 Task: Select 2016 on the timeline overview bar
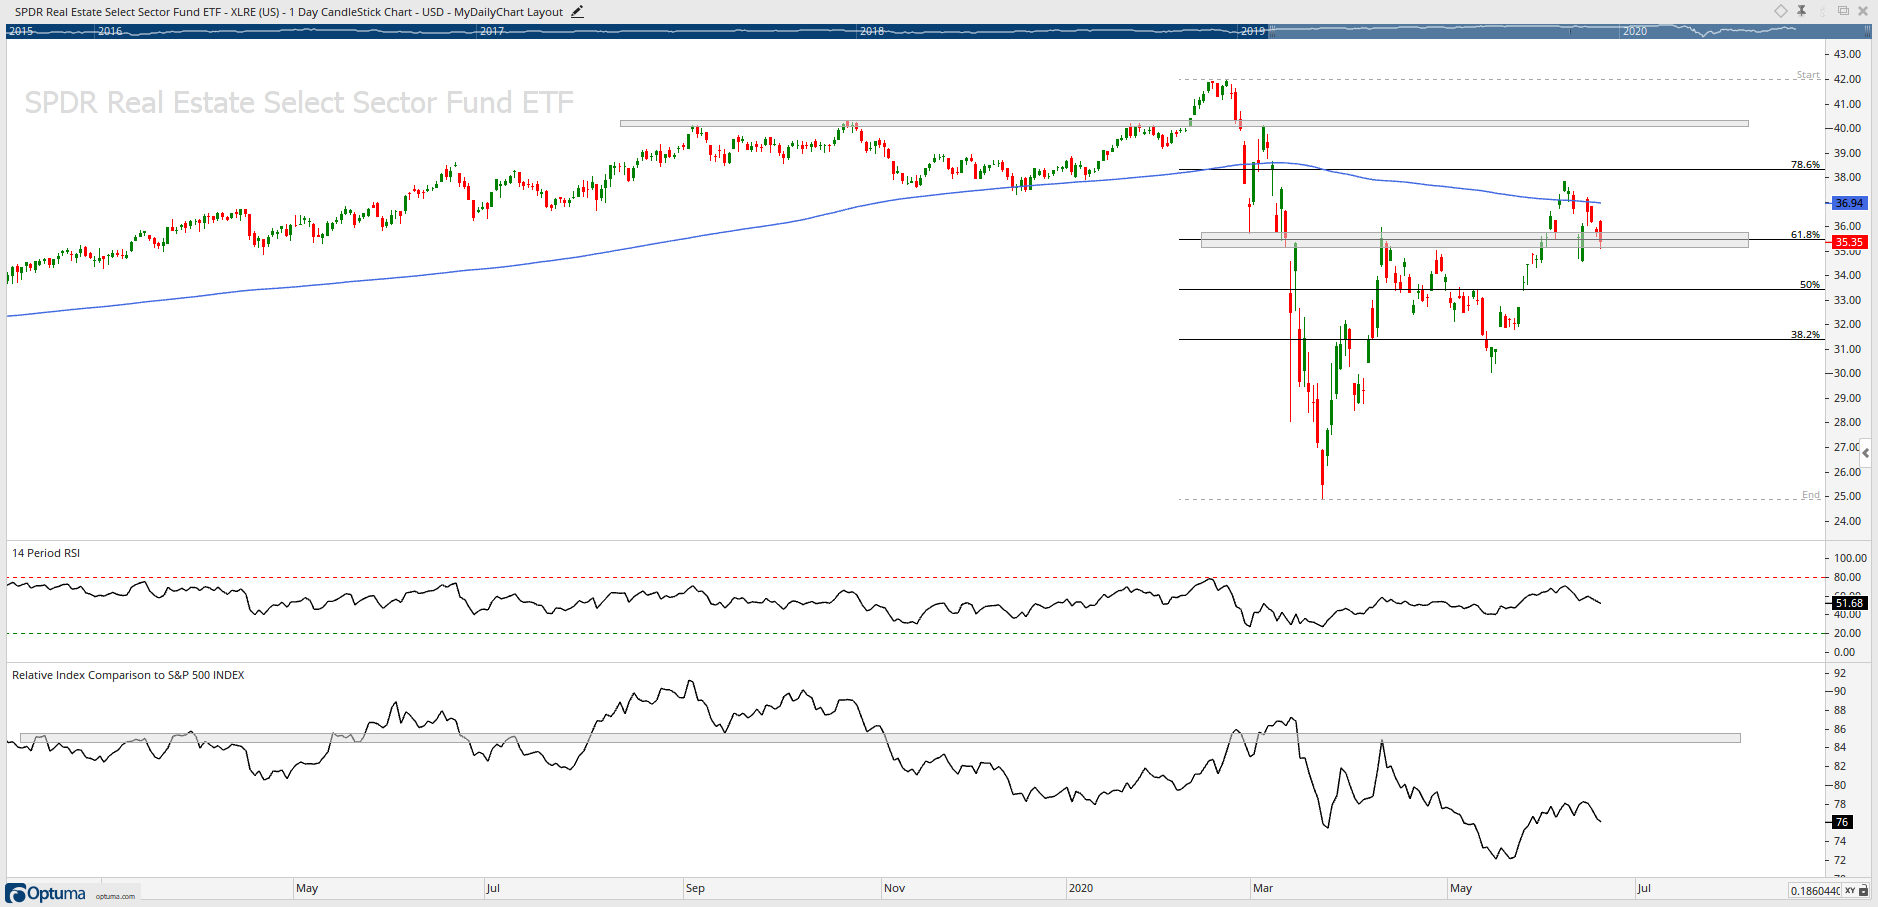pos(110,31)
